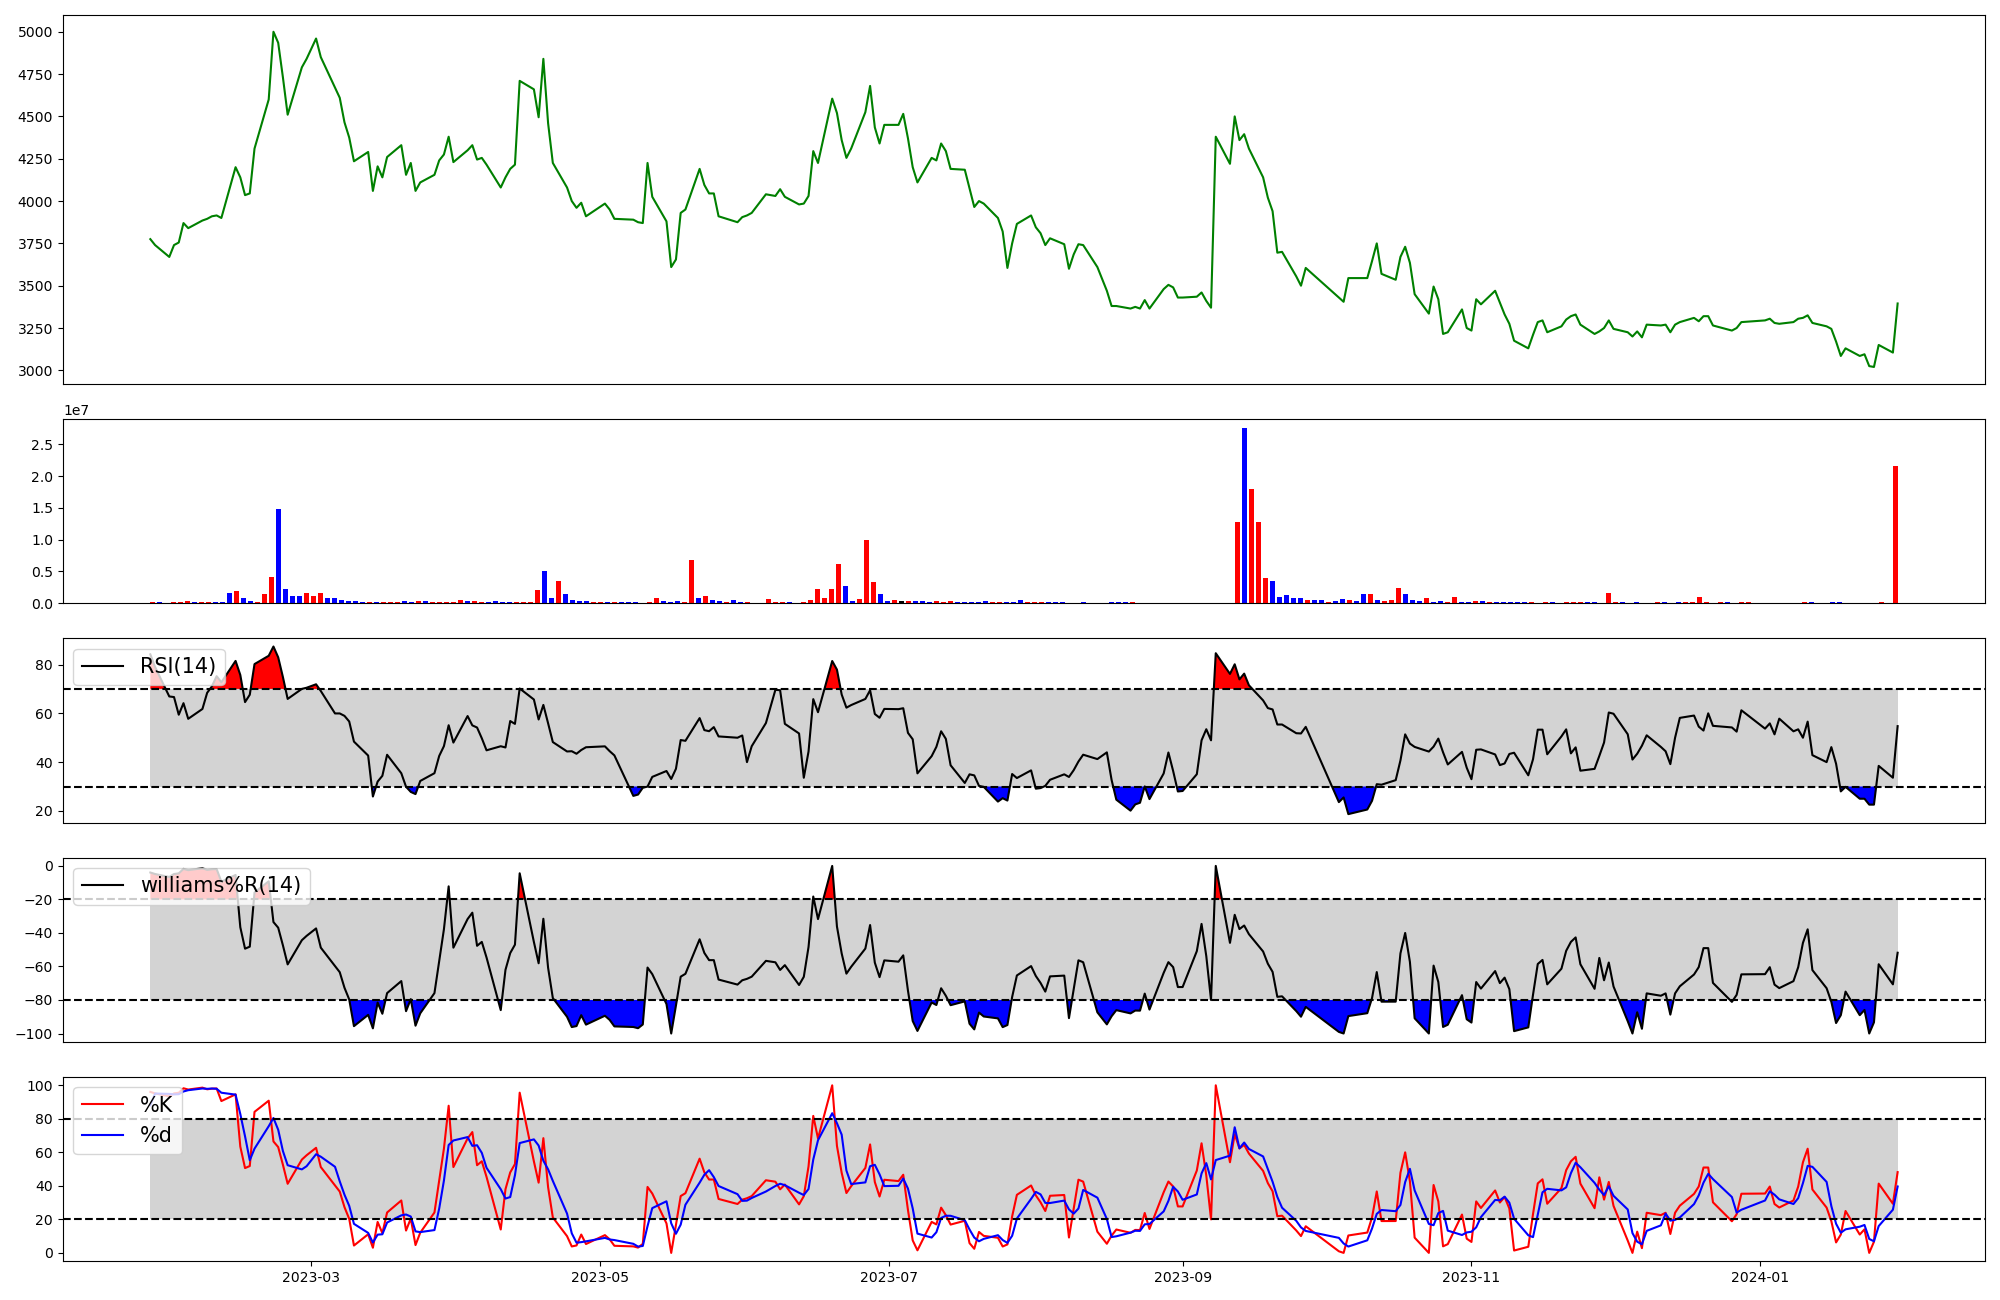
Task: Click the 2023-03 date axis label
Action: click(311, 1277)
